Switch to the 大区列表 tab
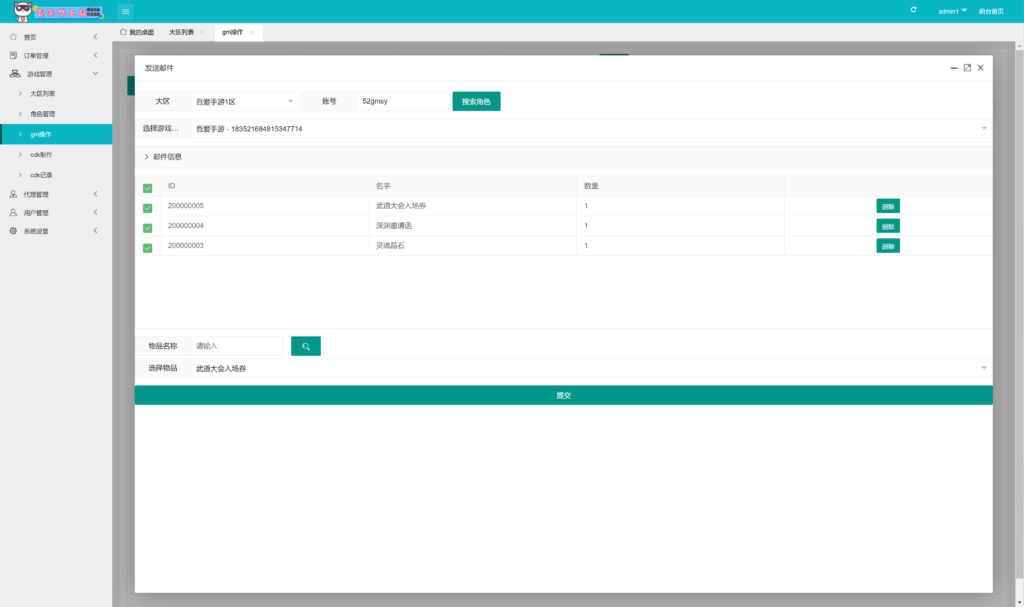 pyautogui.click(x=181, y=32)
